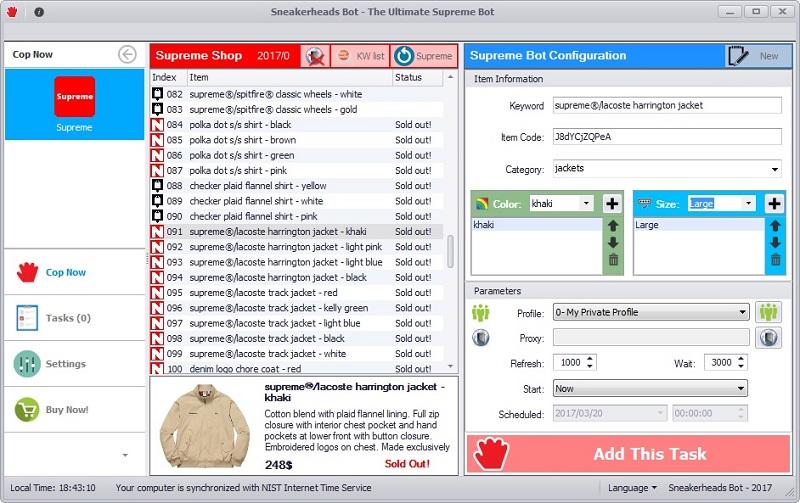Open the Size combo box dropdown
The image size is (800, 503).
tap(748, 204)
